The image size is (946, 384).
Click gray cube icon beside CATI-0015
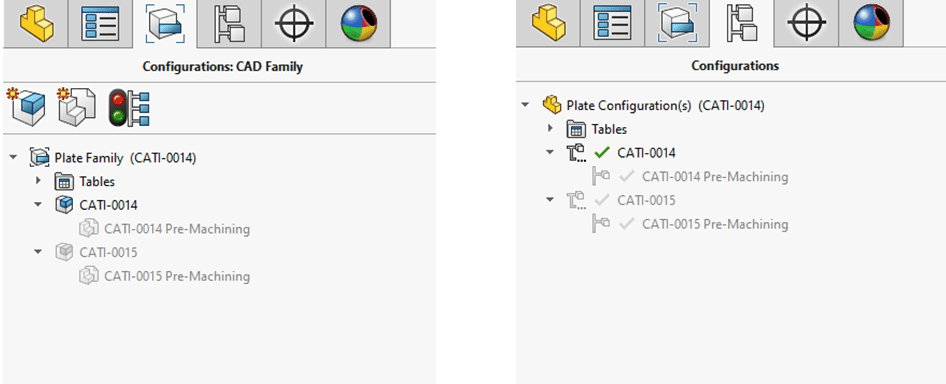[x=64, y=252]
